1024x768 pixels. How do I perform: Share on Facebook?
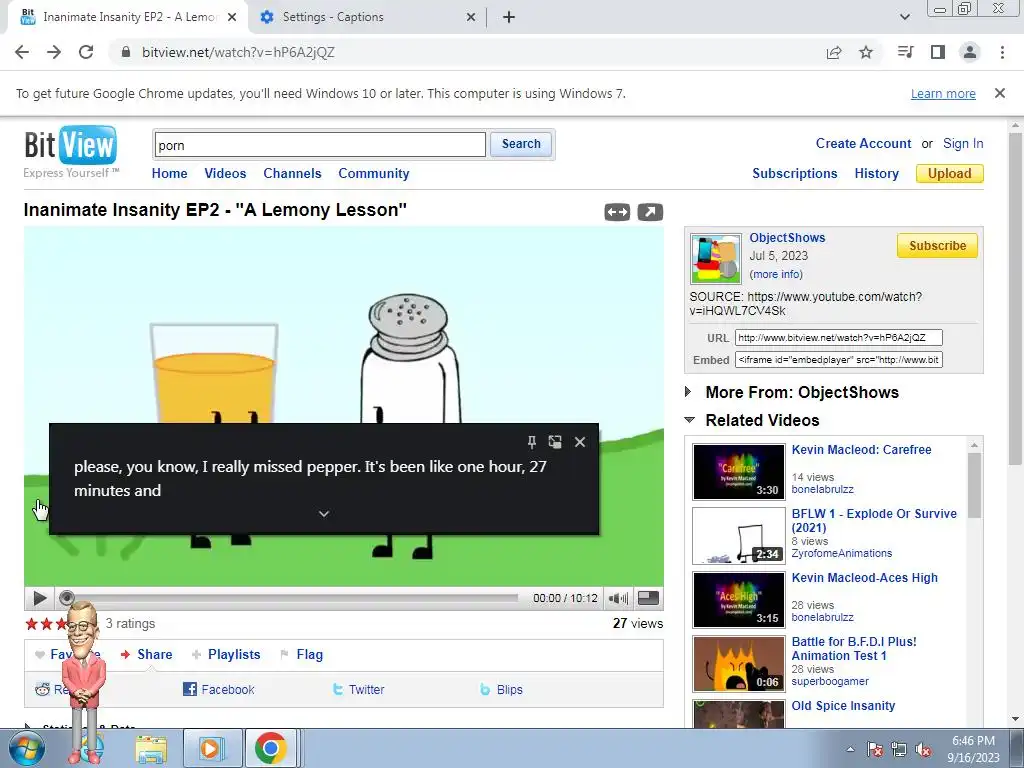click(x=219, y=690)
